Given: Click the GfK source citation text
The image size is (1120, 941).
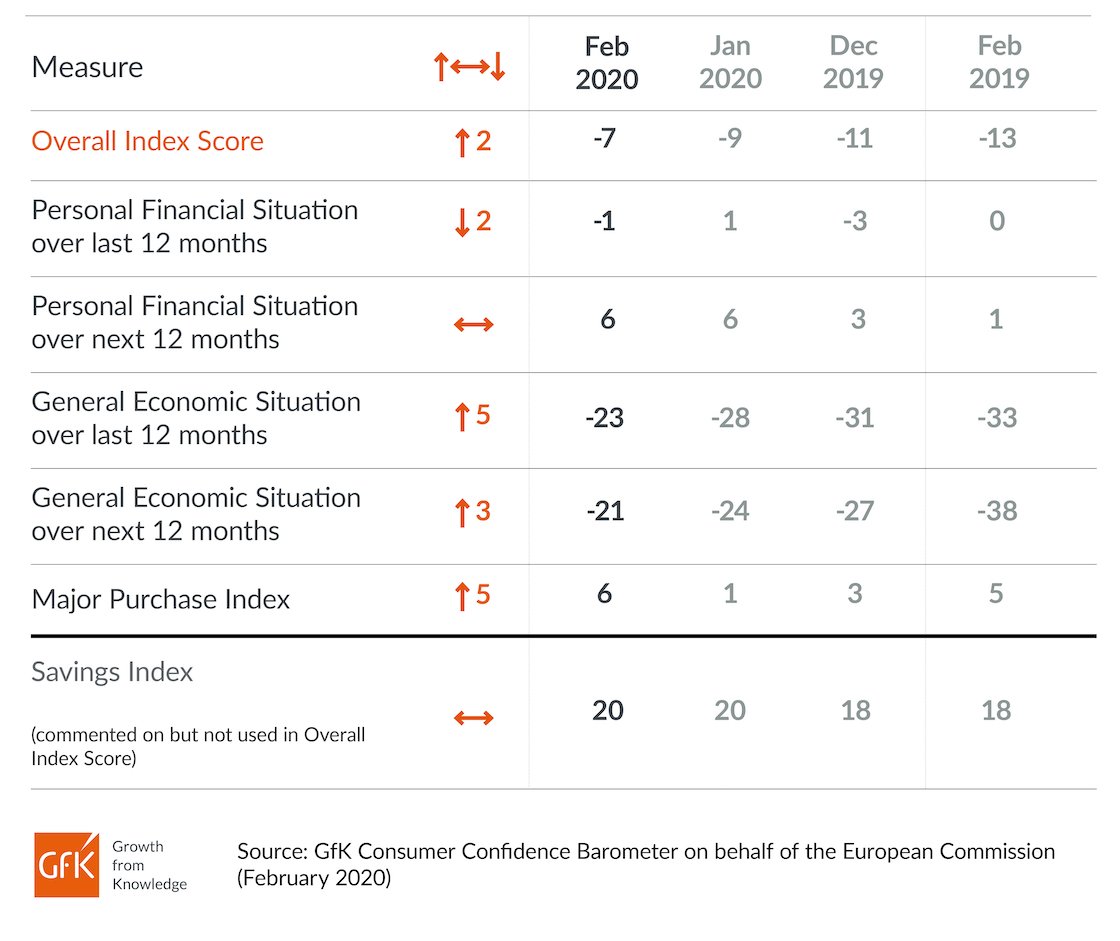Looking at the screenshot, I should pos(646,864).
